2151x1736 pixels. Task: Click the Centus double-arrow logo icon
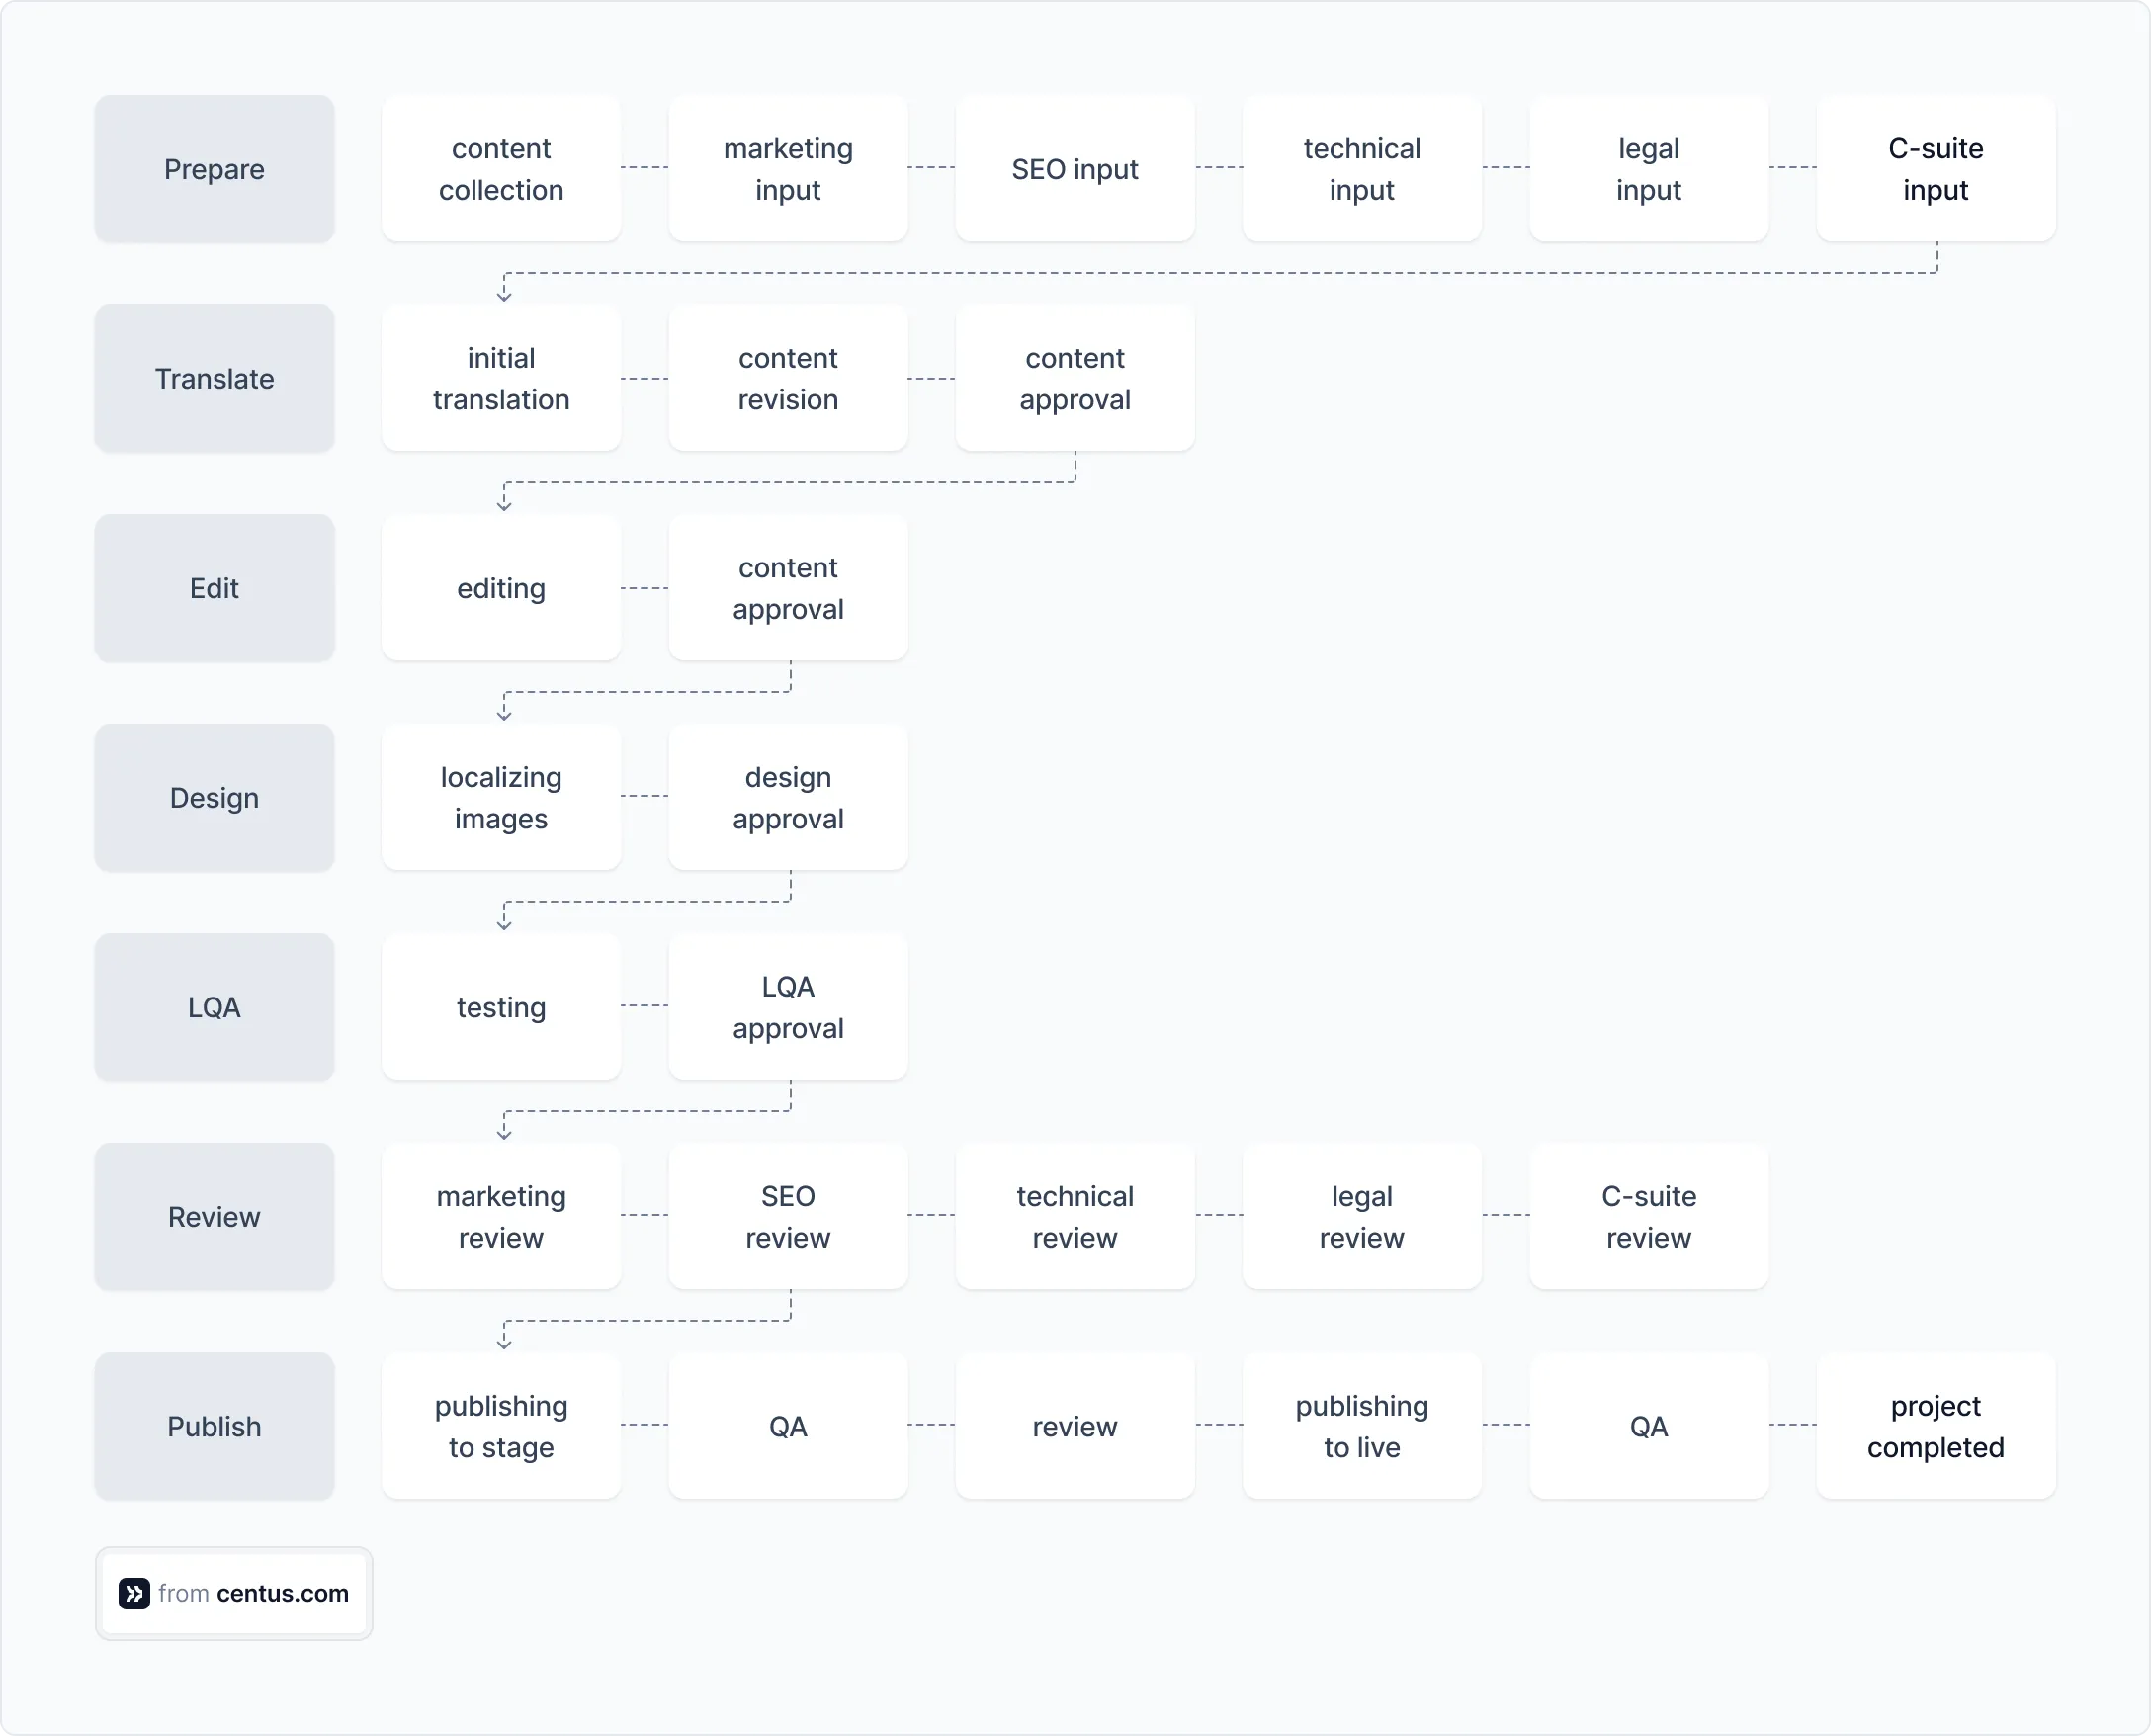[x=133, y=1593]
